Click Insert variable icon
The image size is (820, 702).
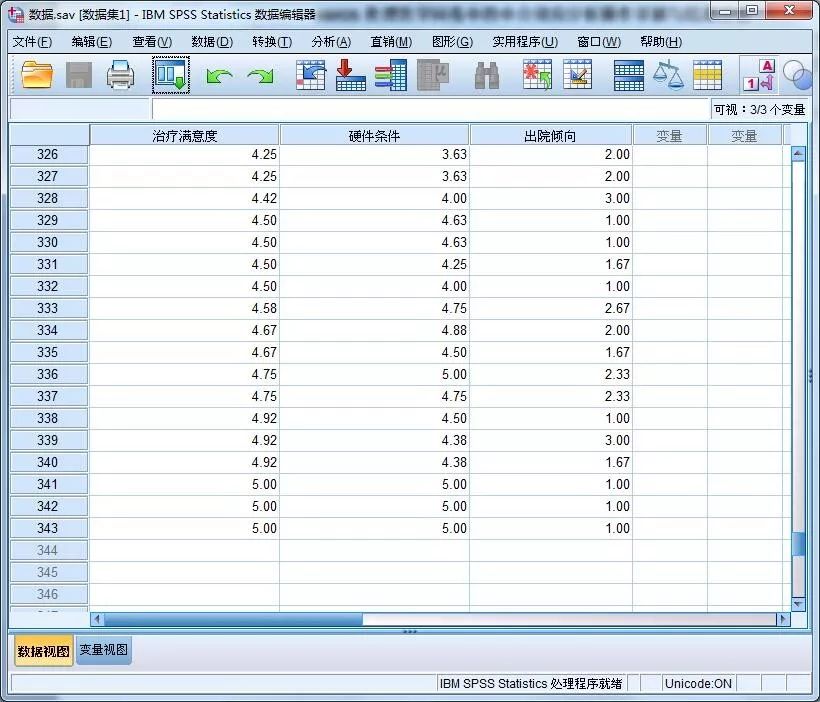(577, 75)
